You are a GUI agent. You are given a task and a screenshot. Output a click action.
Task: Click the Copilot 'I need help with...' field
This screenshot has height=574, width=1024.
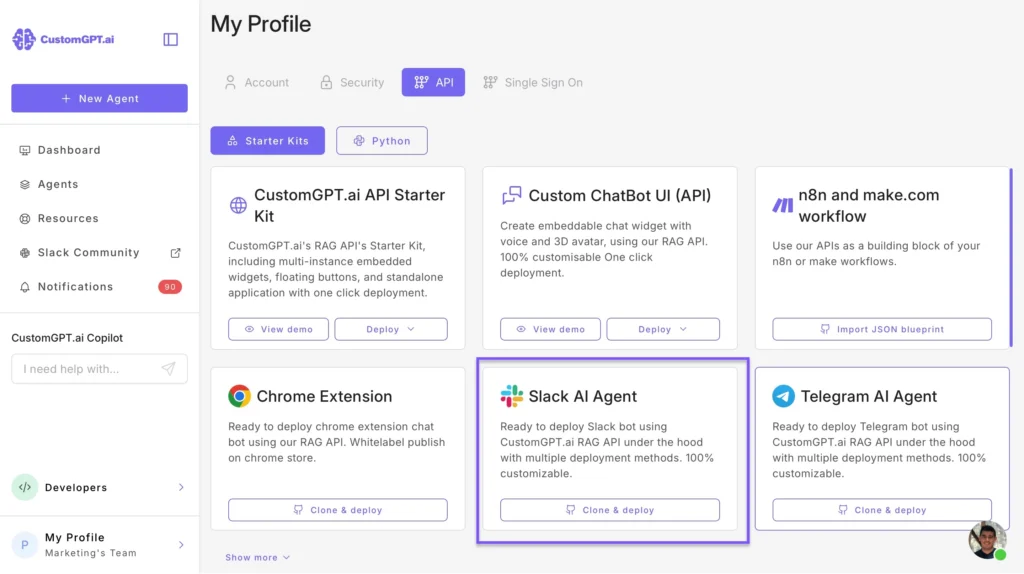tap(99, 369)
